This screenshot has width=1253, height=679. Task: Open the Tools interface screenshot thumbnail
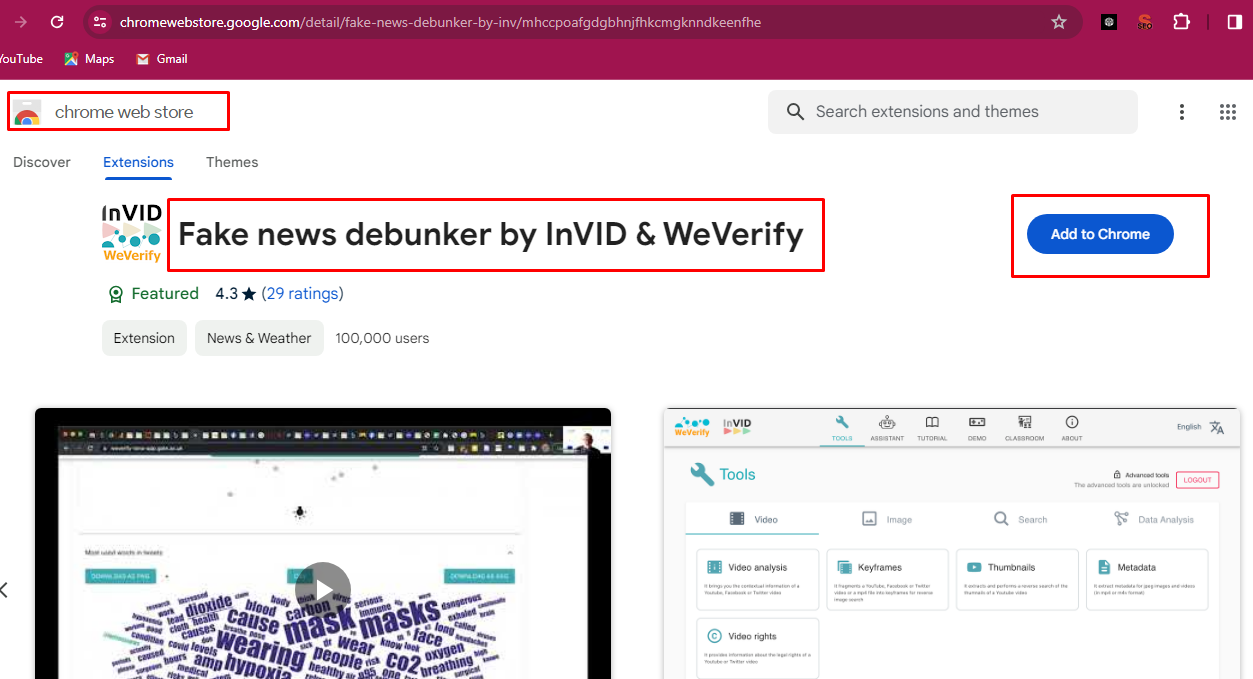pyautogui.click(x=952, y=544)
